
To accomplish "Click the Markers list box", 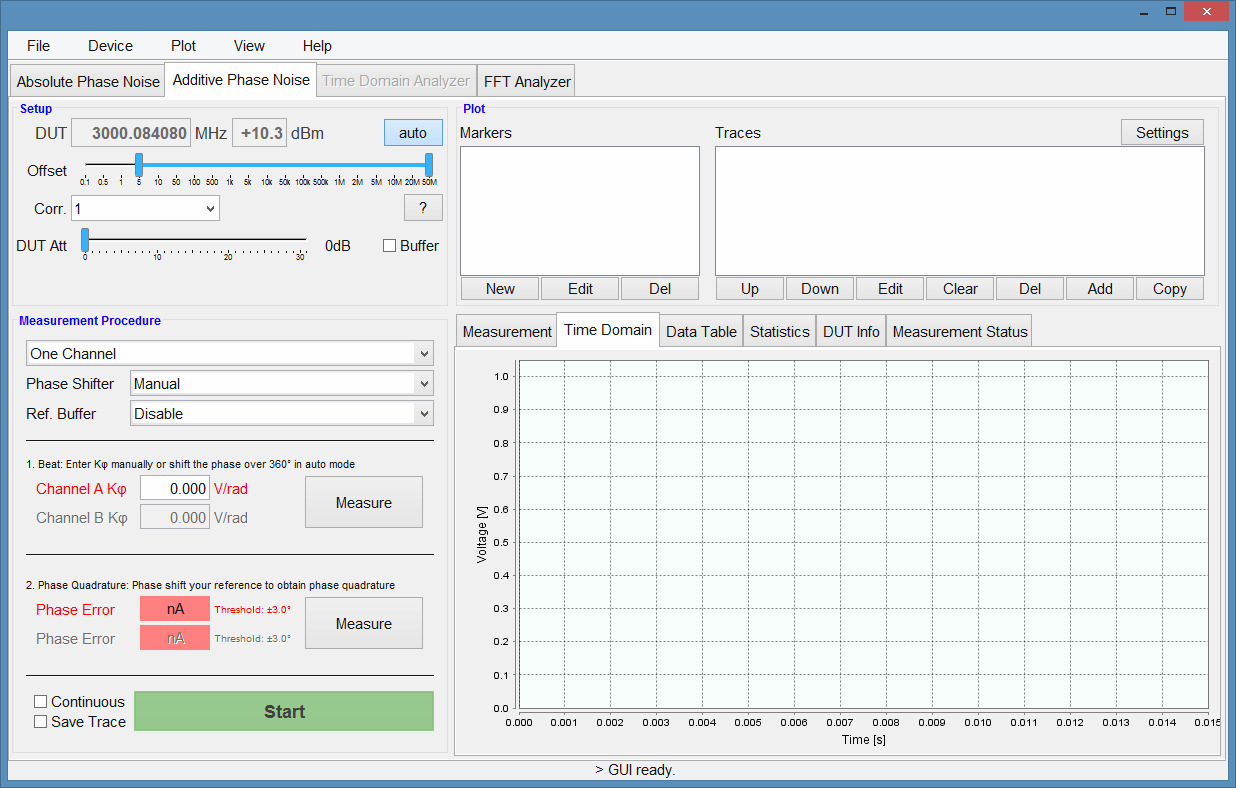I will coord(580,211).
